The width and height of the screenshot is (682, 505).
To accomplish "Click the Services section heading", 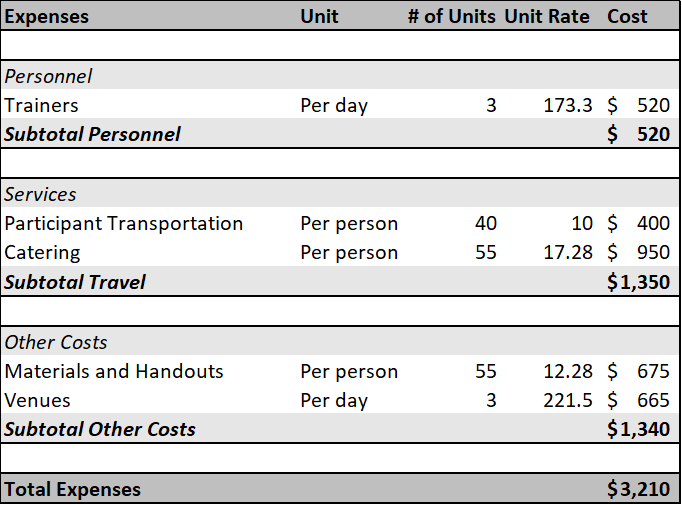I will 40,194.
